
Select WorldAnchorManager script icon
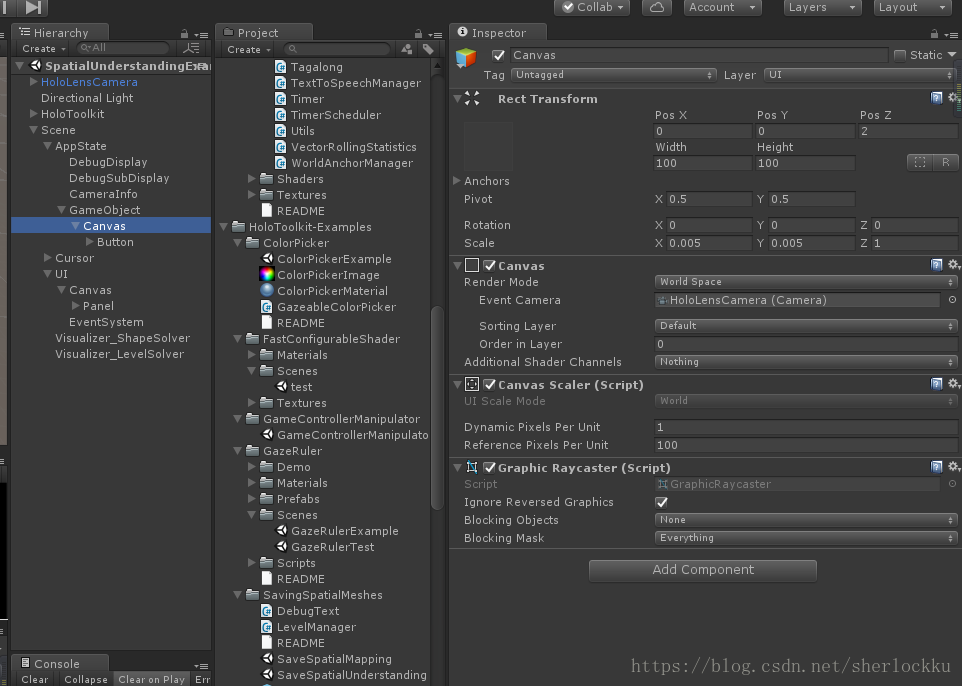click(280, 163)
